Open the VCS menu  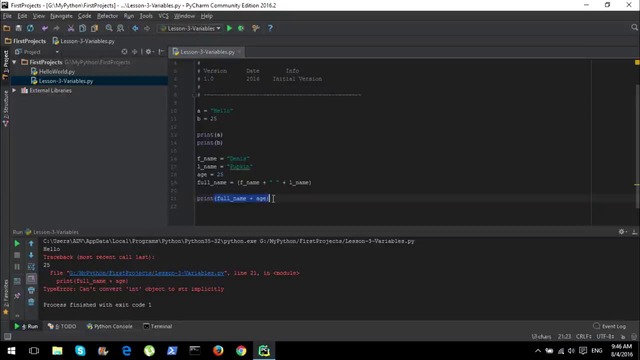(x=163, y=16)
